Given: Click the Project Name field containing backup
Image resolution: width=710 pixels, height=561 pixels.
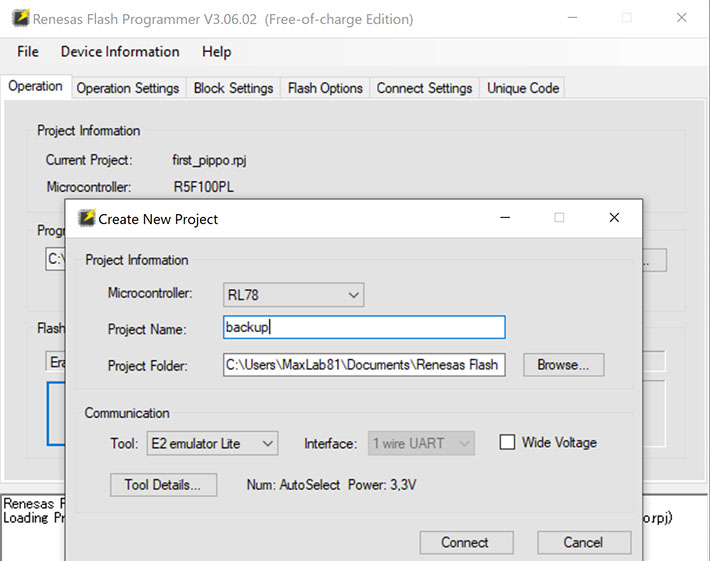Looking at the screenshot, I should (x=364, y=327).
